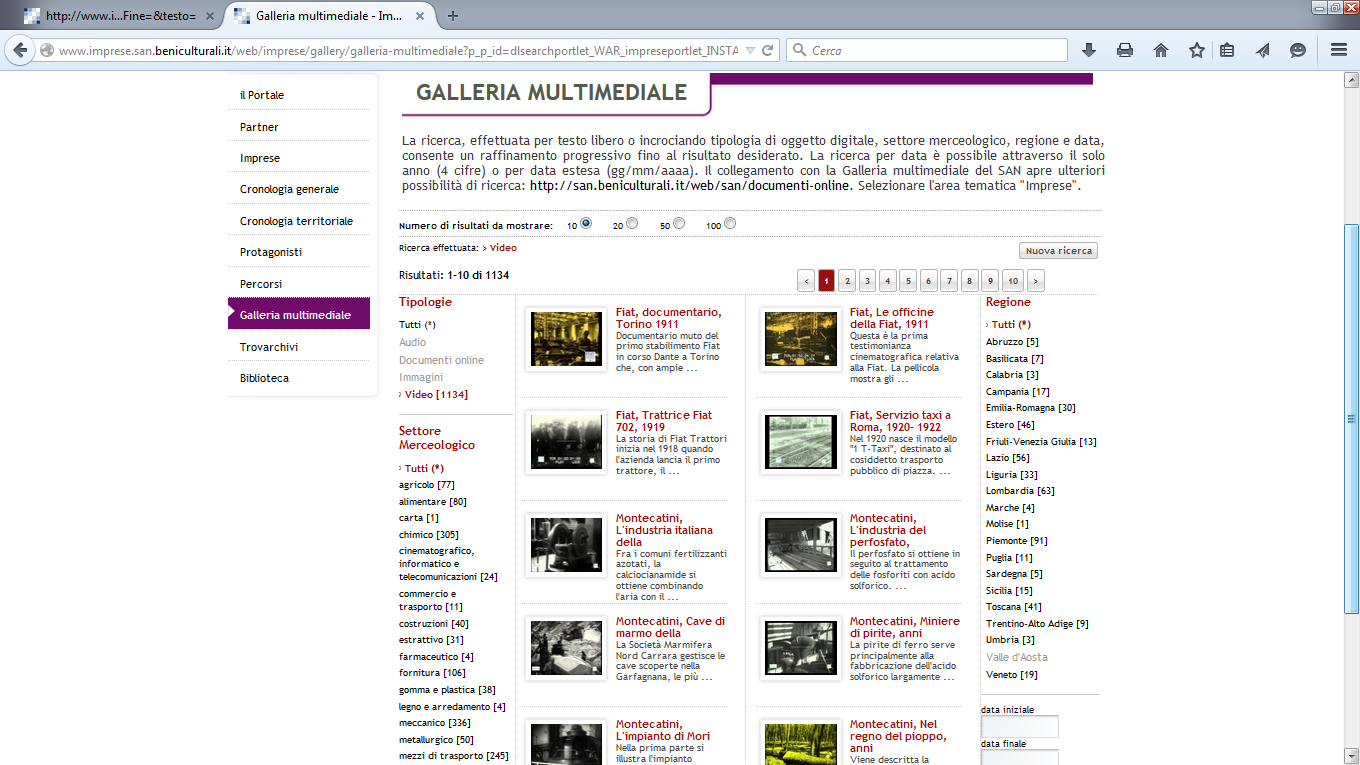Select Tutti under Tipologie
This screenshot has width=1360, height=765.
tap(417, 324)
